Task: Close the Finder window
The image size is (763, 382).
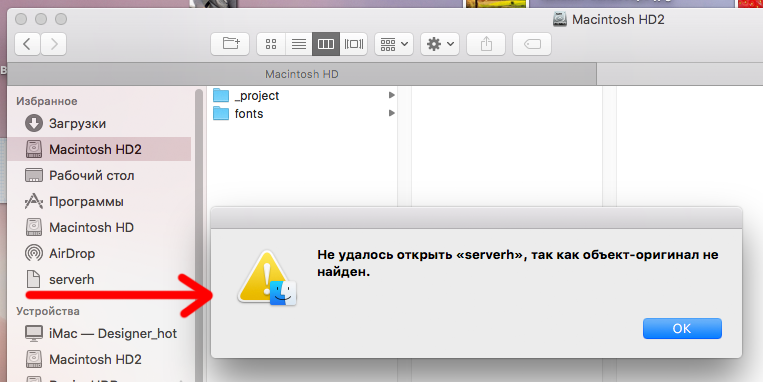Action: [x=21, y=19]
